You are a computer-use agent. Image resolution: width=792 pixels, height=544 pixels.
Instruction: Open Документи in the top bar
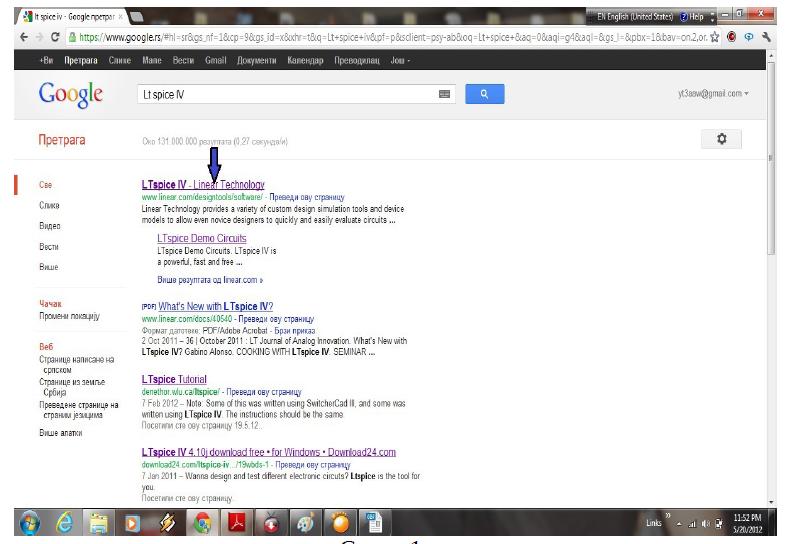(257, 60)
